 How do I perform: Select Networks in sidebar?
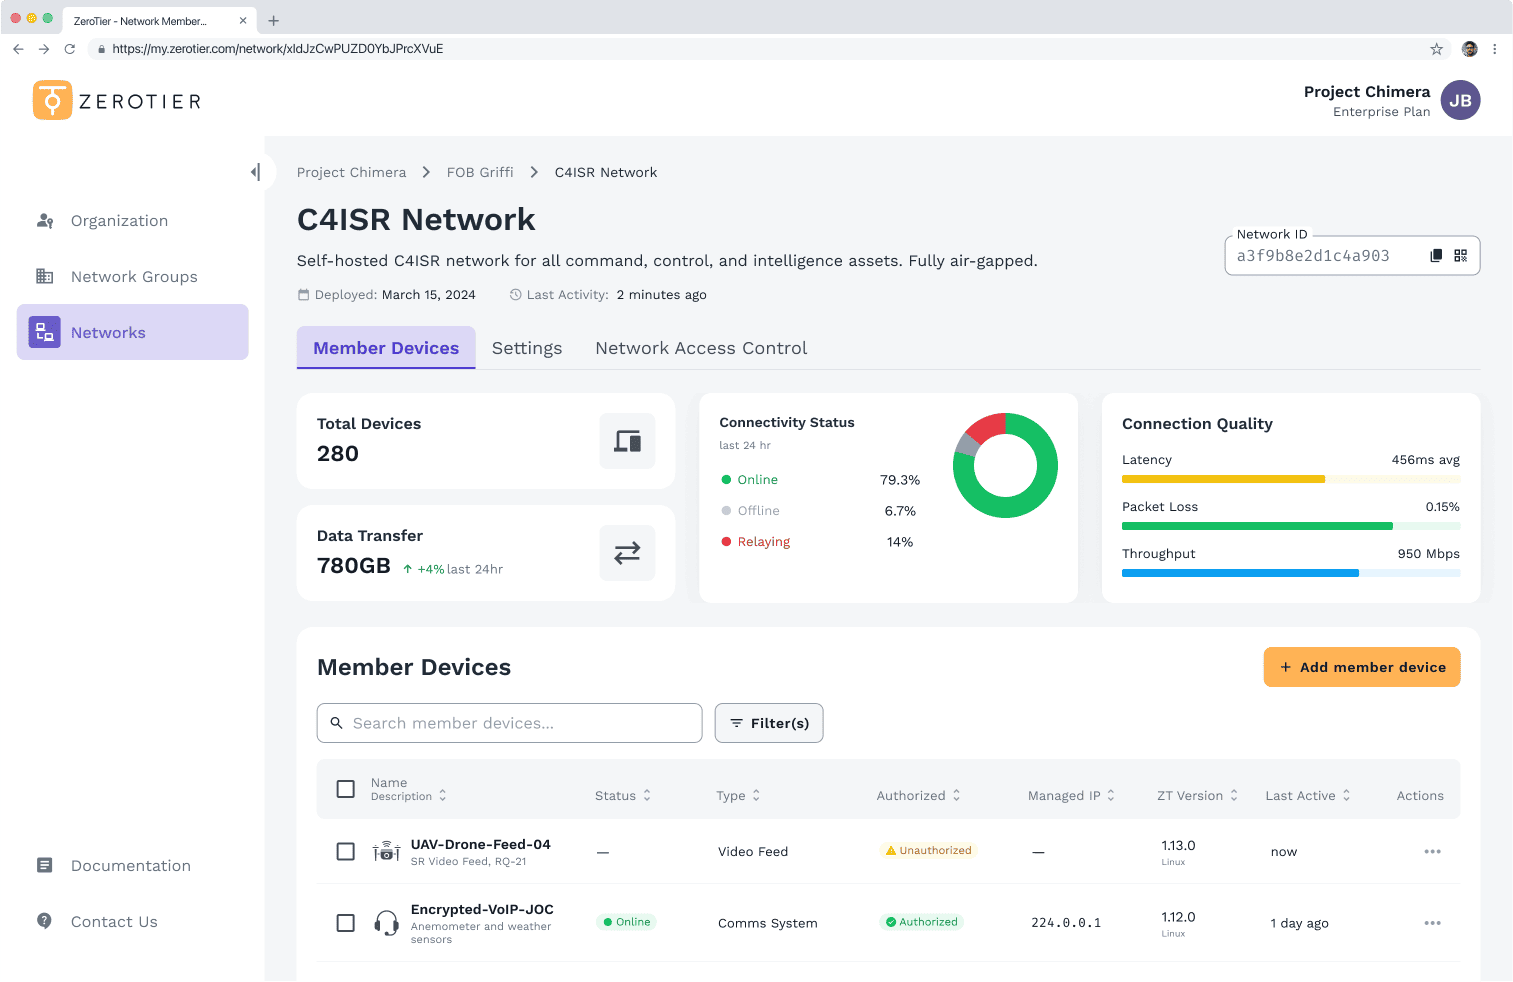tap(133, 332)
